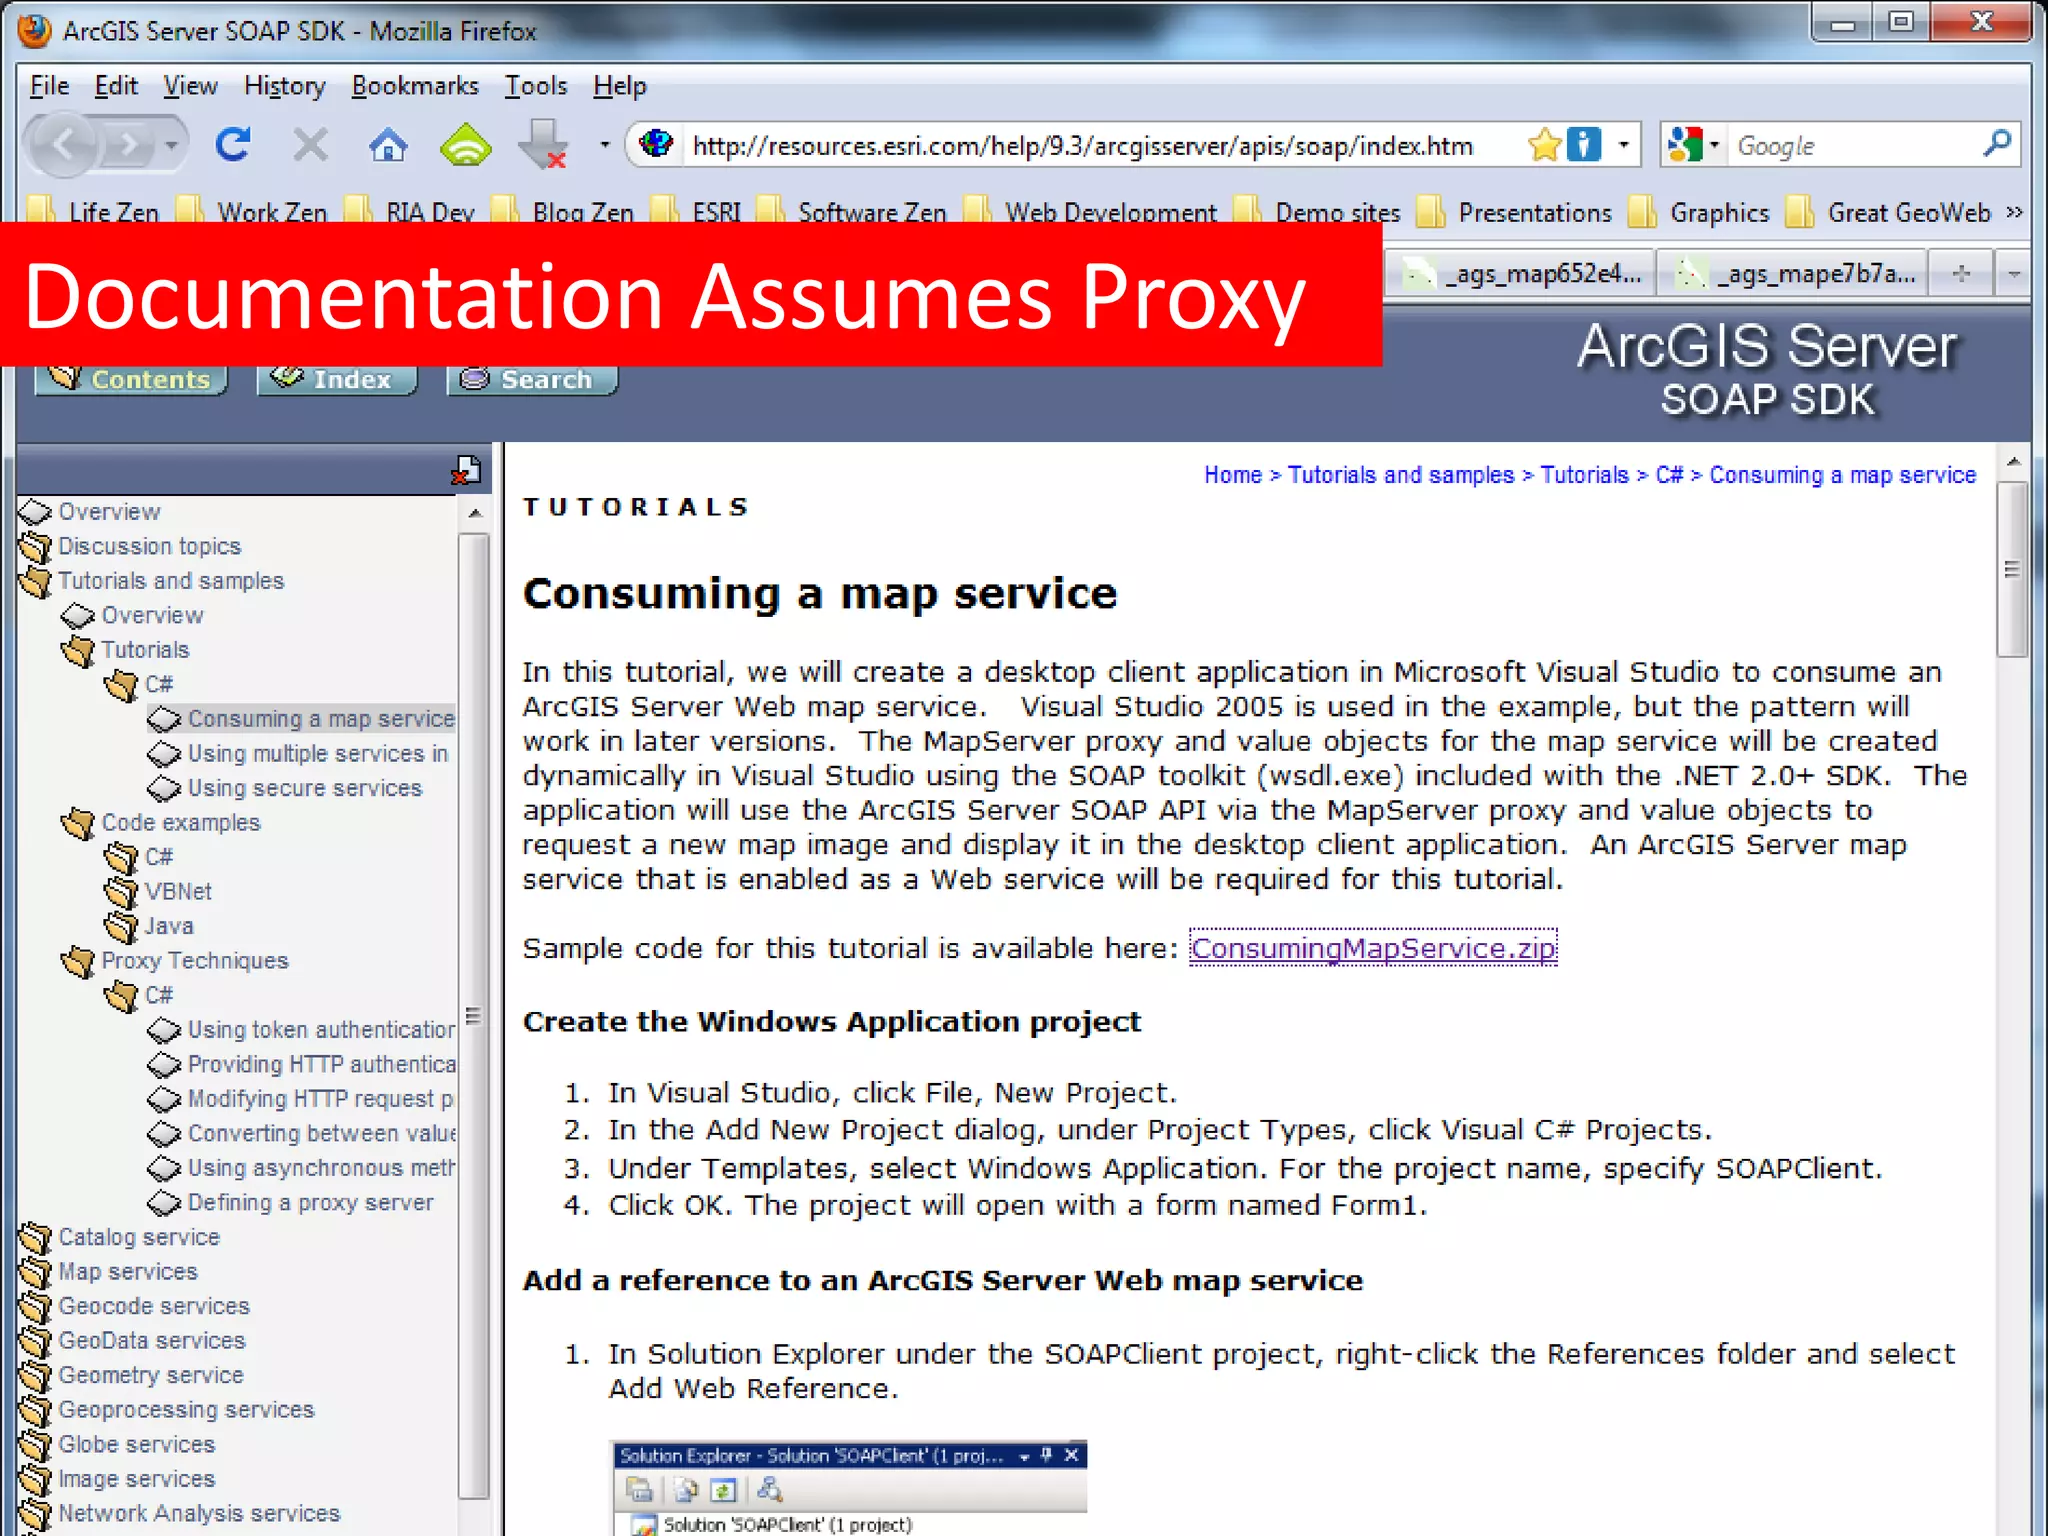The height and width of the screenshot is (1536, 2048).
Task: Open a new tab with plus button
Action: (x=1962, y=273)
